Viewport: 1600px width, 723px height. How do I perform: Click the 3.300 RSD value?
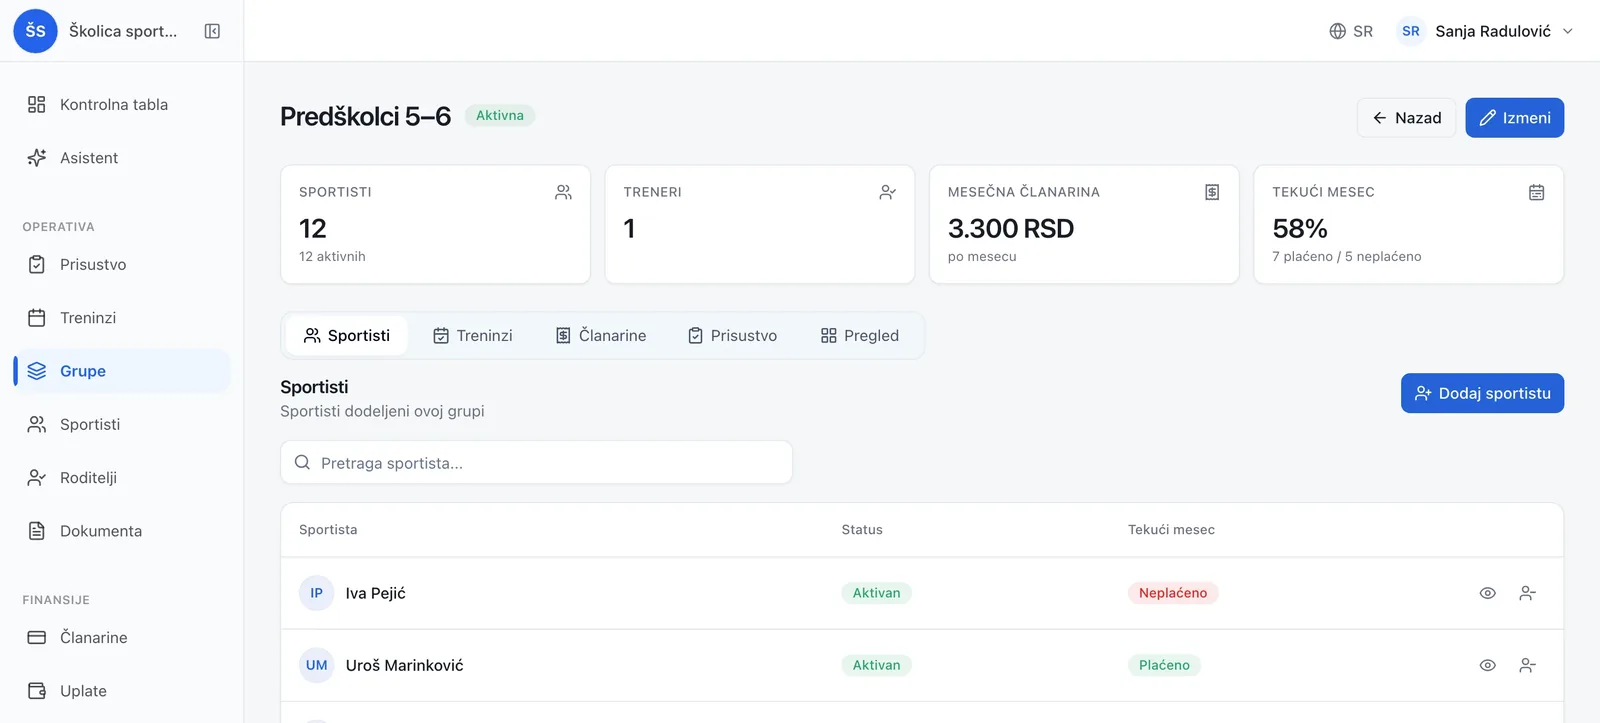coord(1010,229)
